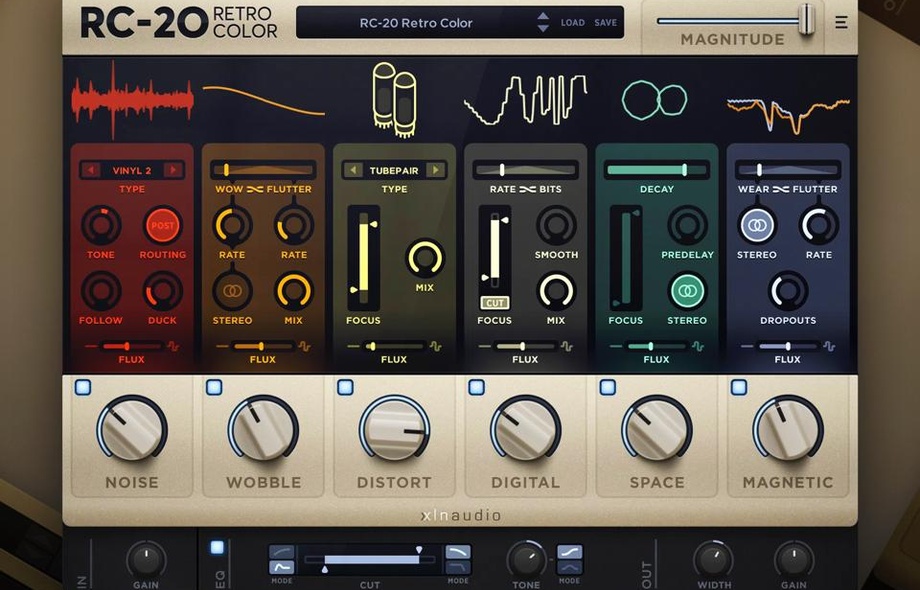Toggle the CUT button in Digital module

click(x=494, y=302)
